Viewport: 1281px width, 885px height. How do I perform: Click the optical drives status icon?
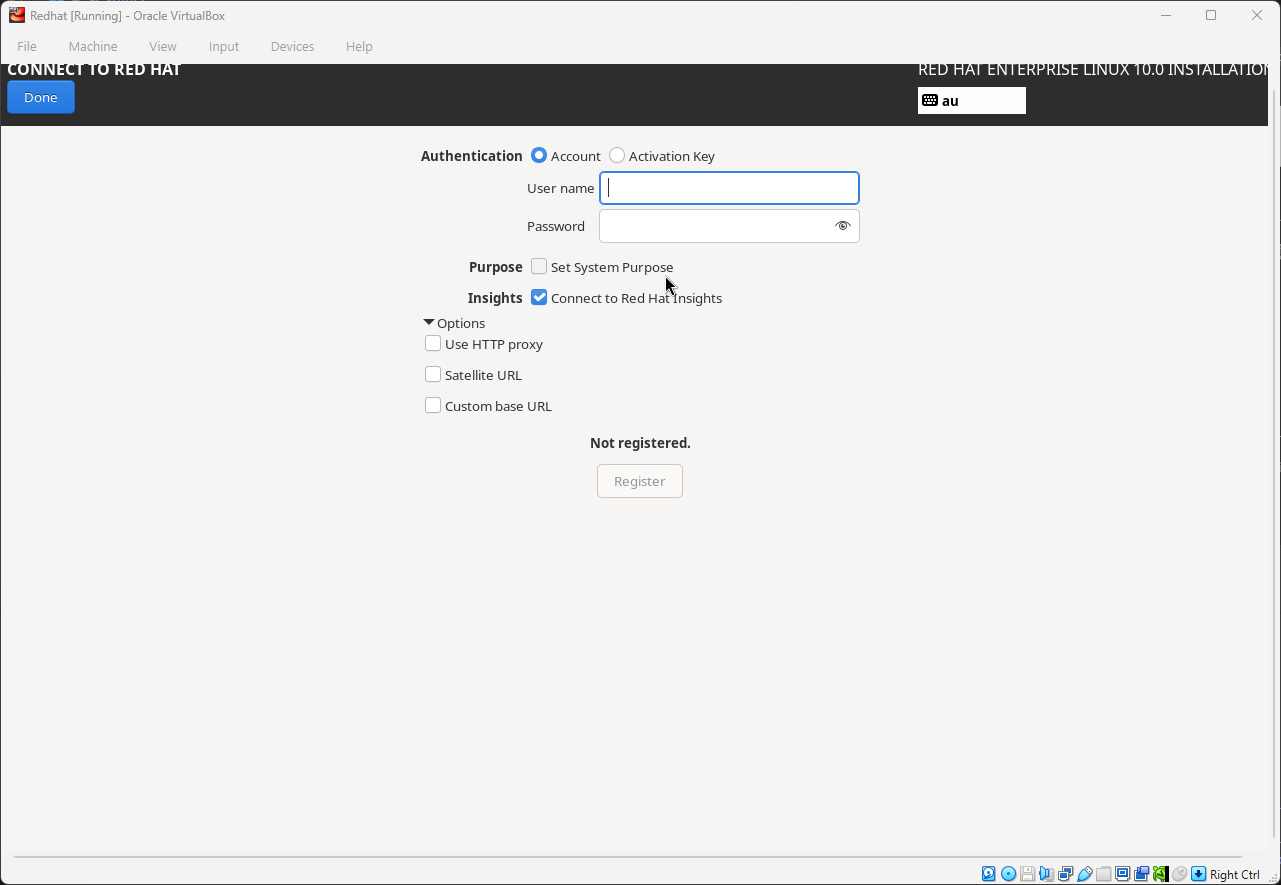[1008, 873]
